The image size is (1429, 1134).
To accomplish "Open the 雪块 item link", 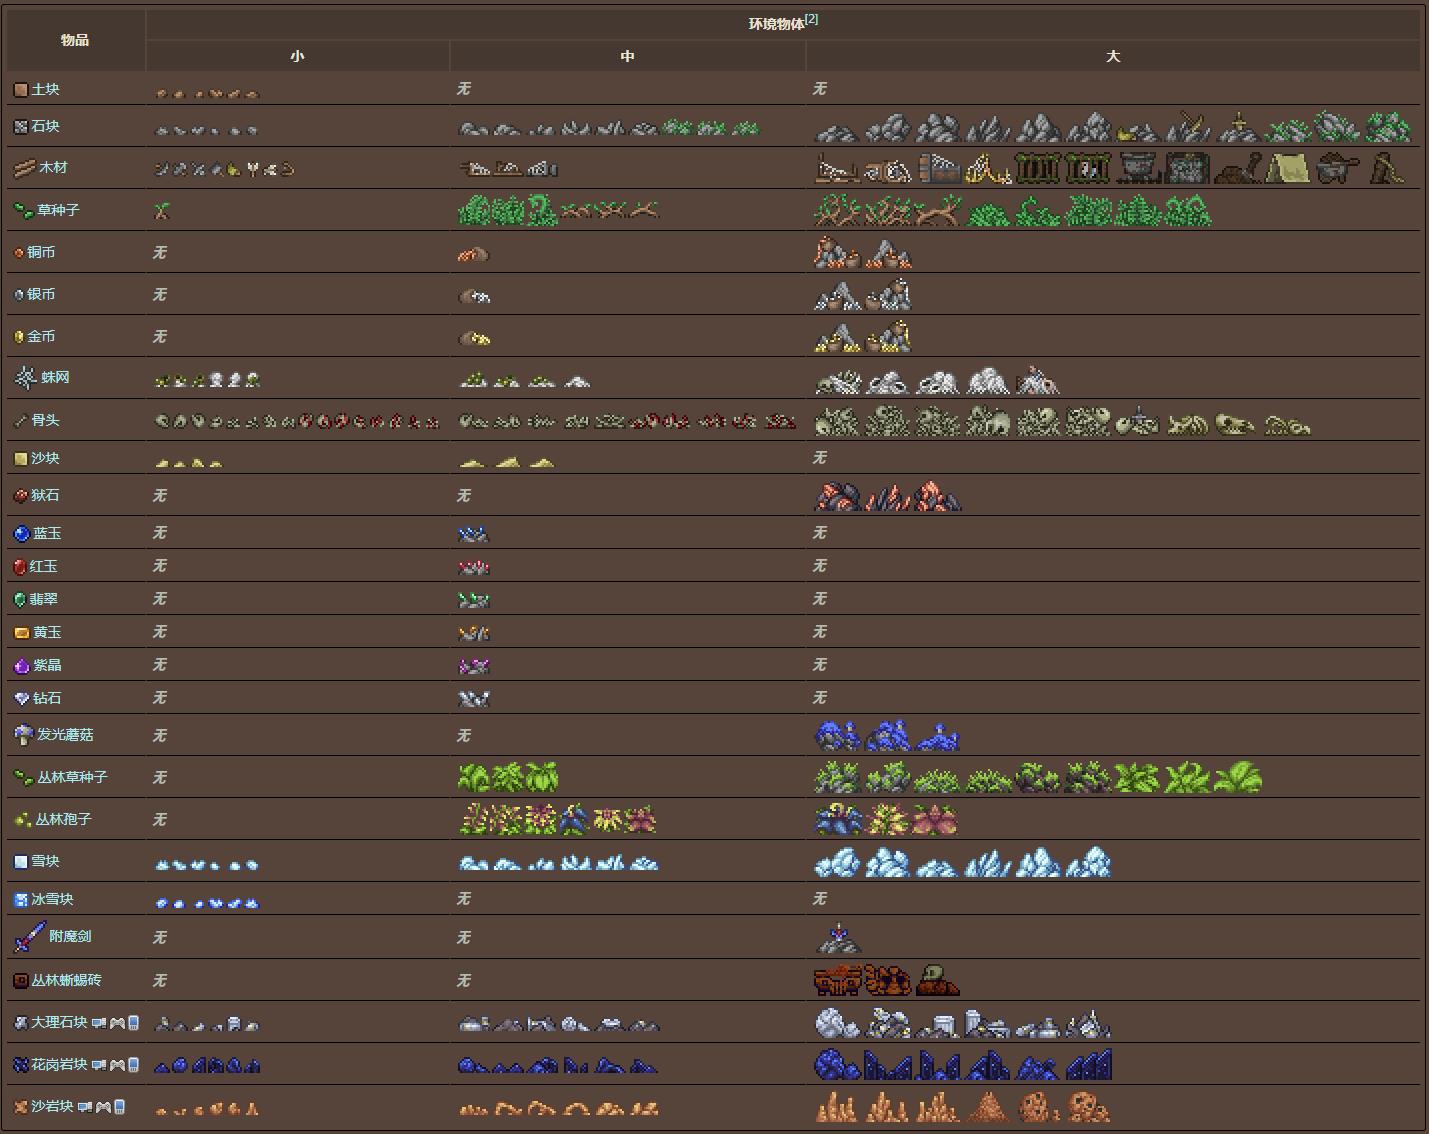I will [x=45, y=861].
